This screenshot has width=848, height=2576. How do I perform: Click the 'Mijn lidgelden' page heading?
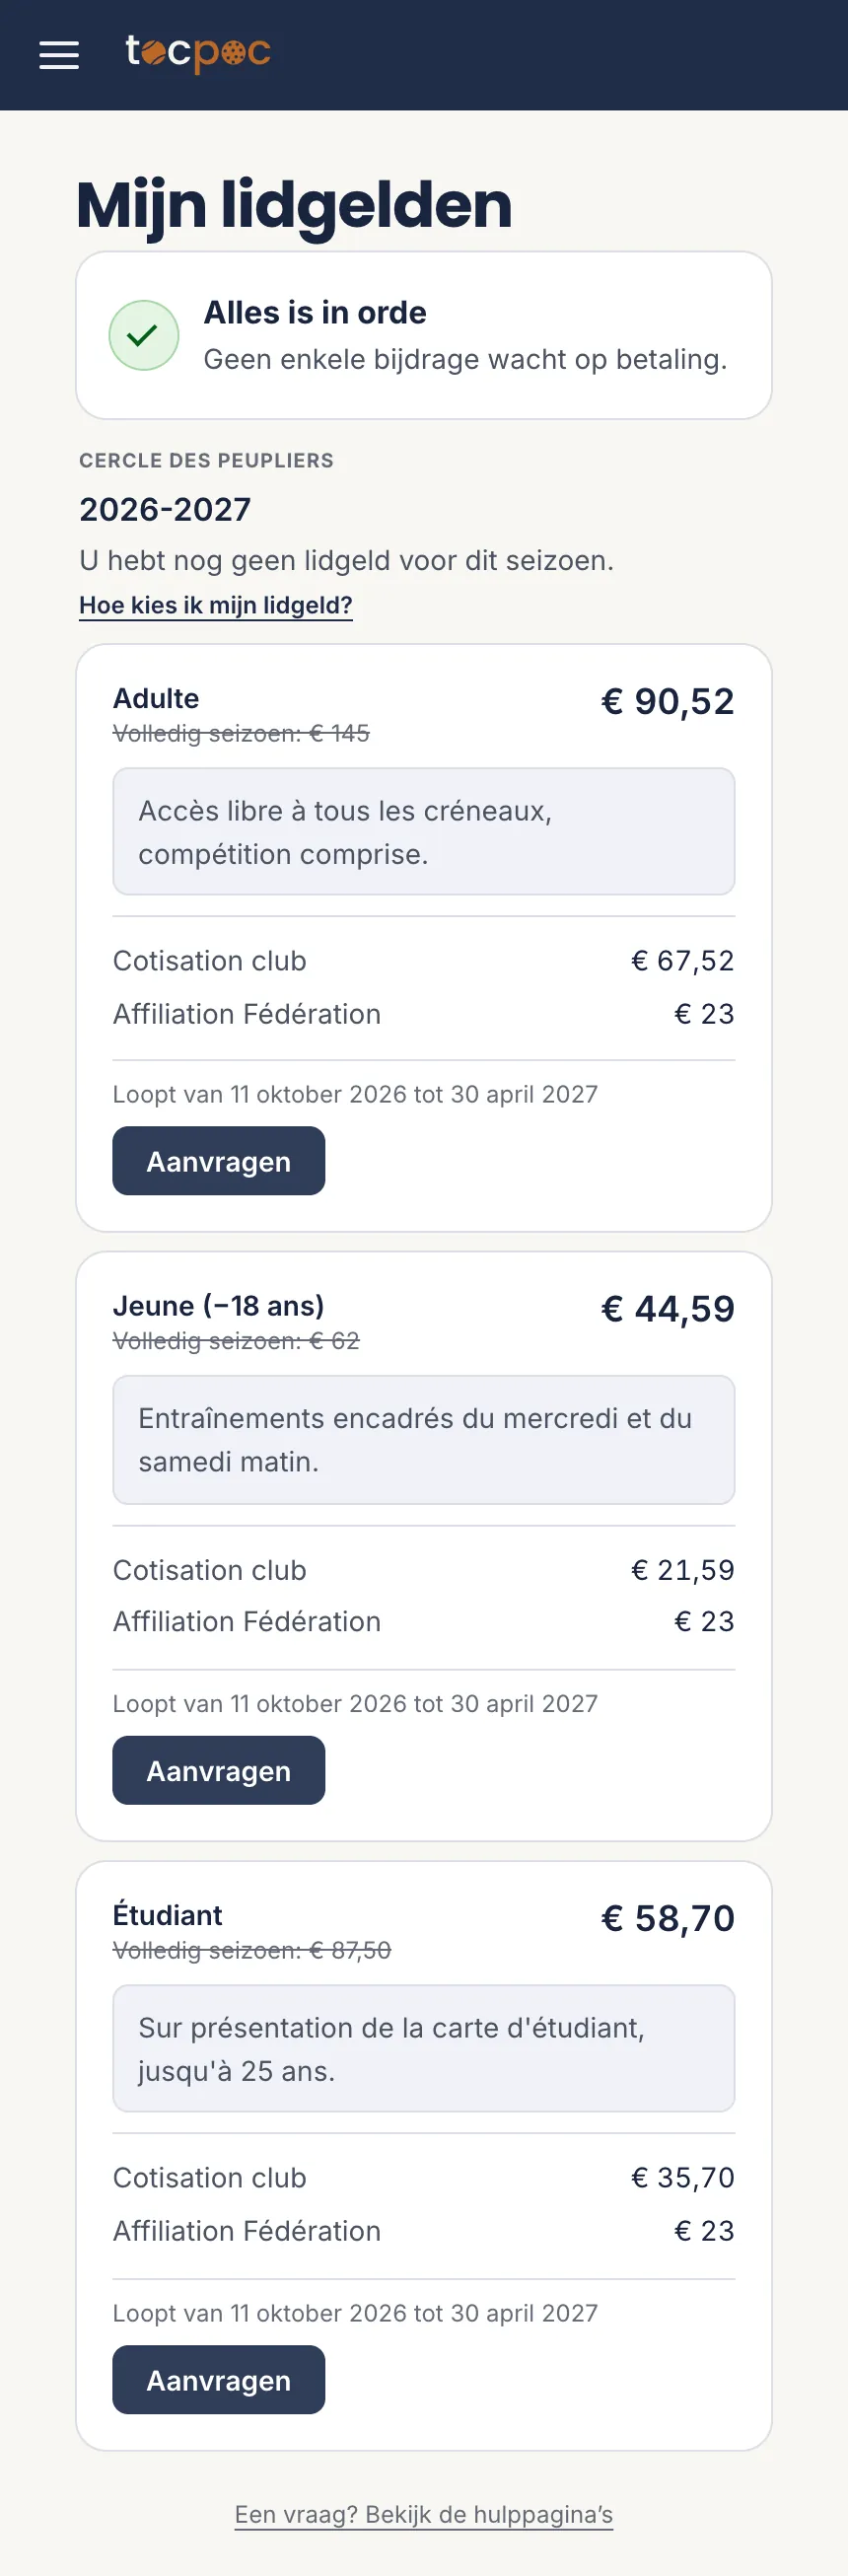click(x=294, y=205)
